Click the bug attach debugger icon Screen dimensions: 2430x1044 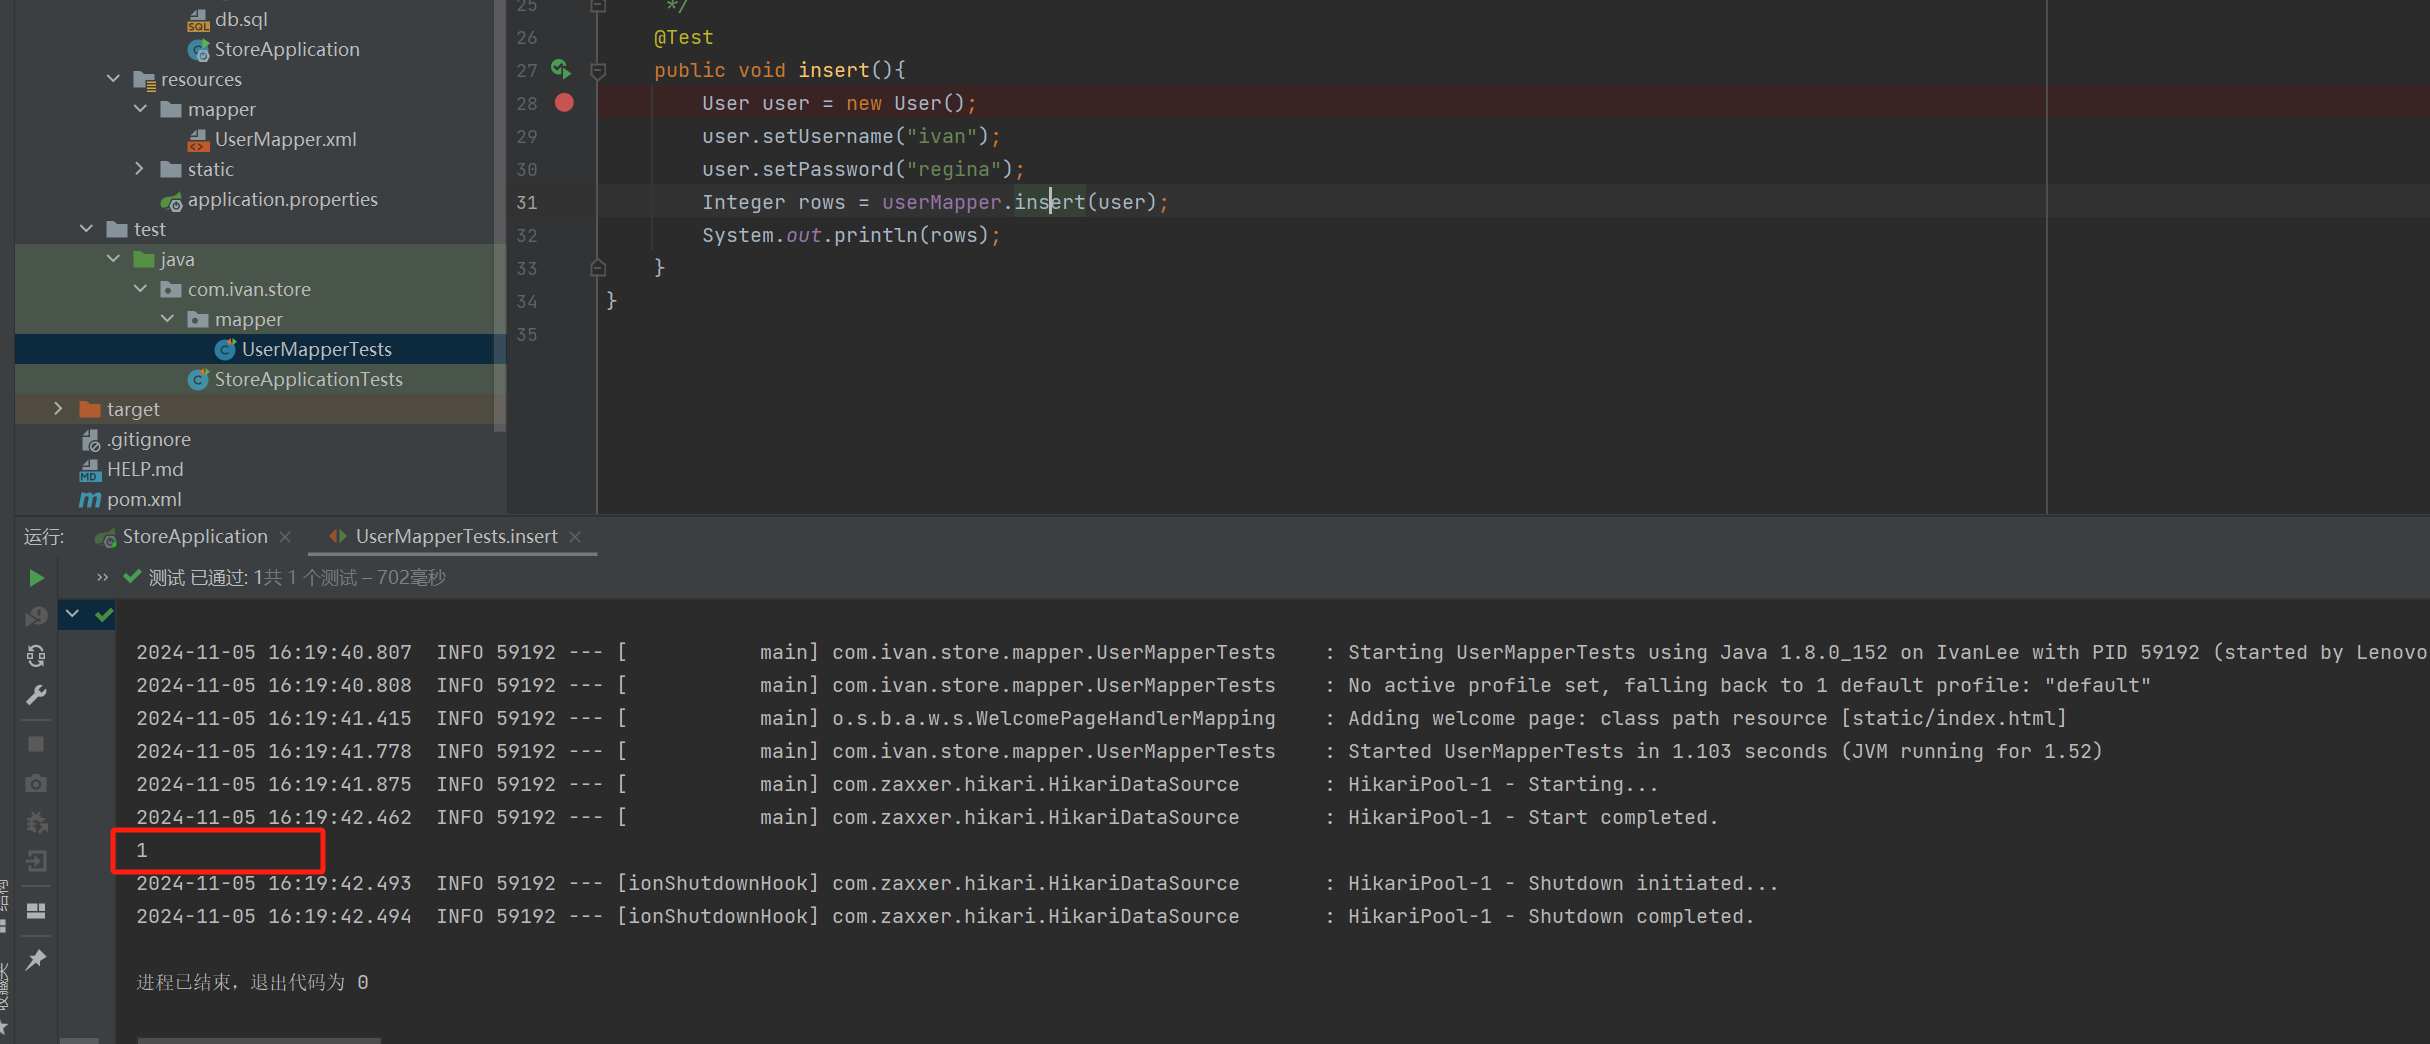36,822
